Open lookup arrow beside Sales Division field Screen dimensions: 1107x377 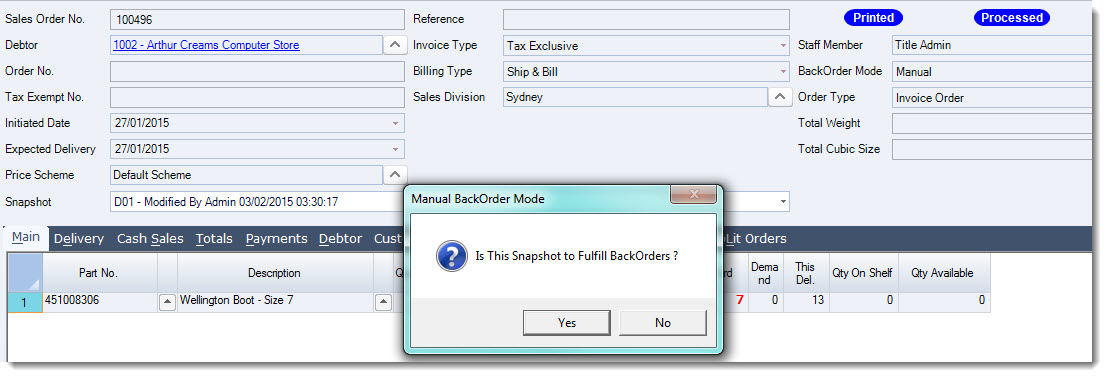tap(779, 97)
